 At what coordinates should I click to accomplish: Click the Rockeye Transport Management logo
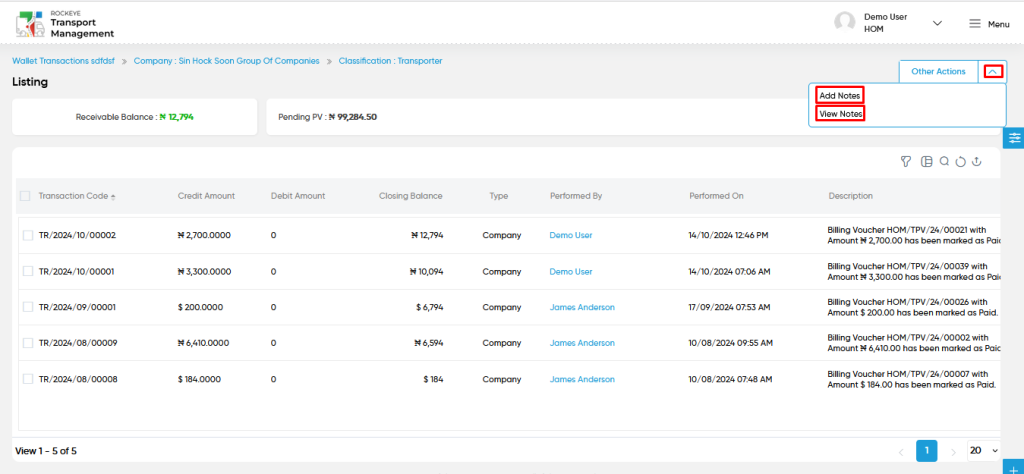pos(64,24)
